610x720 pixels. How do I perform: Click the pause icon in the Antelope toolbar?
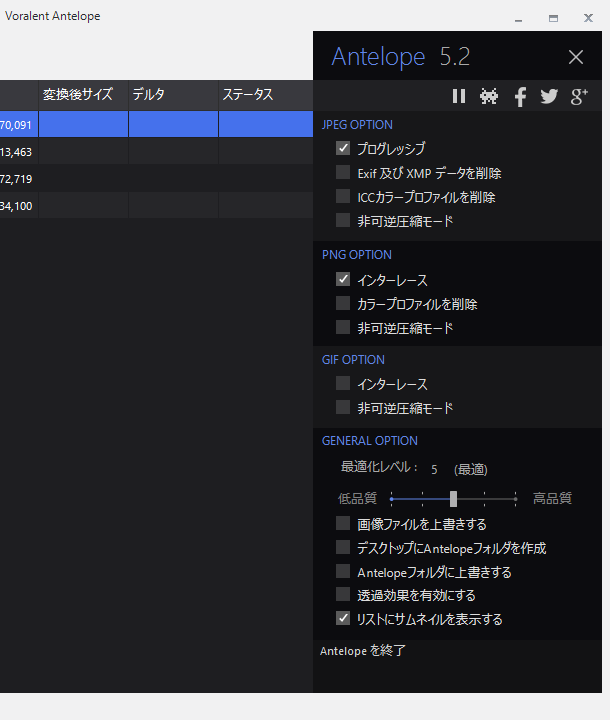(458, 96)
